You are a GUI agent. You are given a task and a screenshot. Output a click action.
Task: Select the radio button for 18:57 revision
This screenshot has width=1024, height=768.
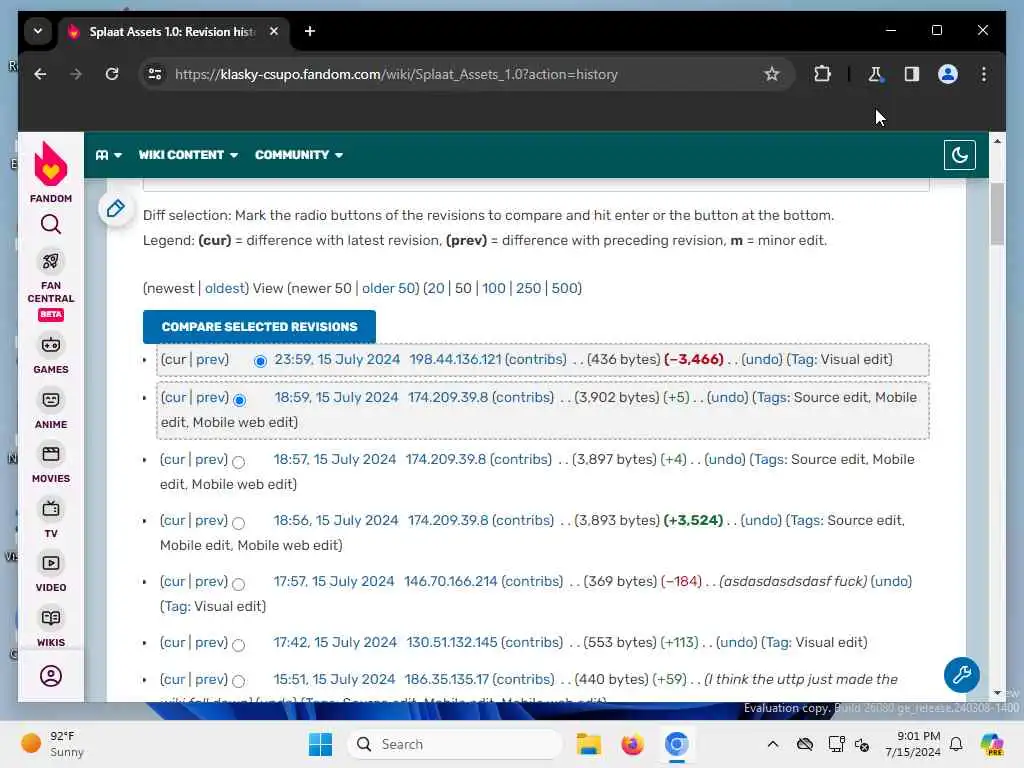click(238, 462)
